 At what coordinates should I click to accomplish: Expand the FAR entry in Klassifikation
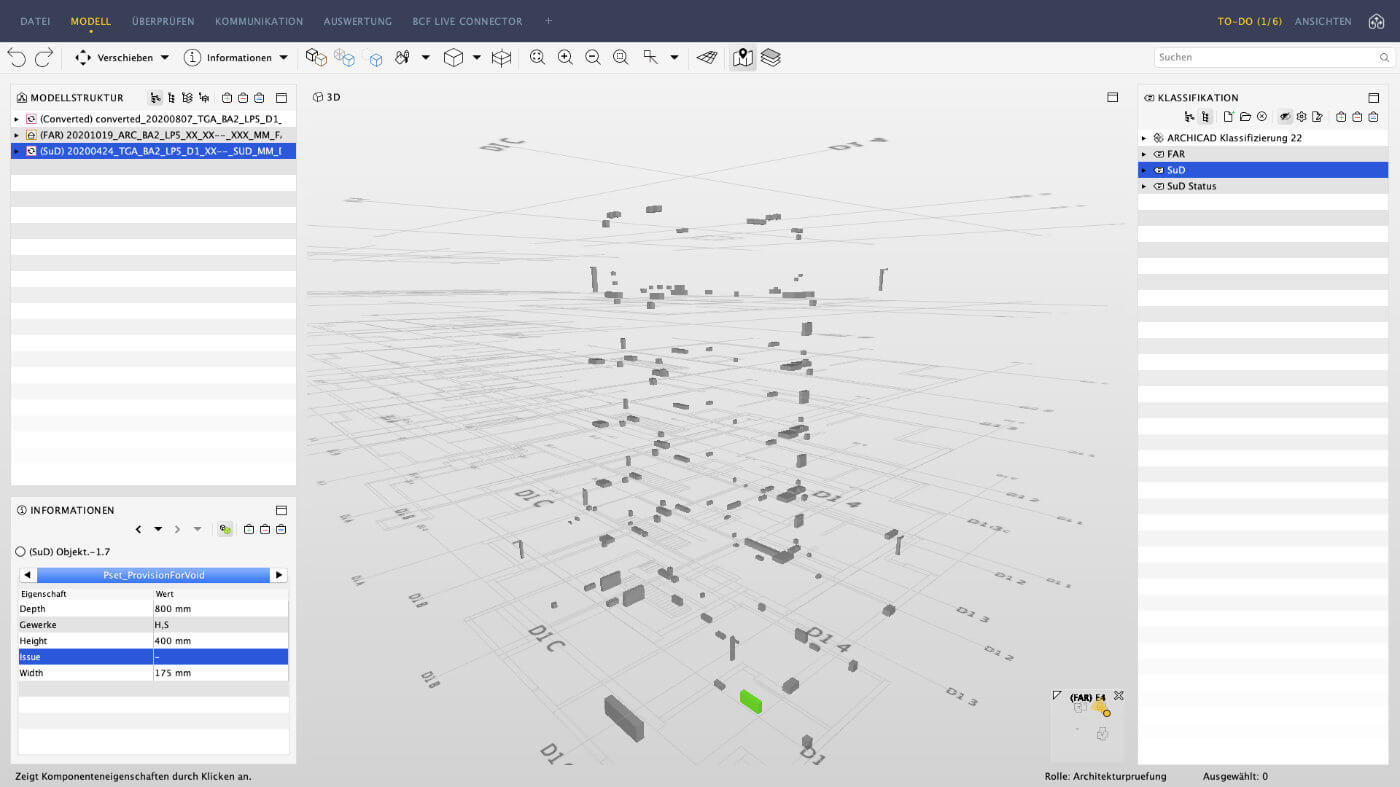(1144, 153)
